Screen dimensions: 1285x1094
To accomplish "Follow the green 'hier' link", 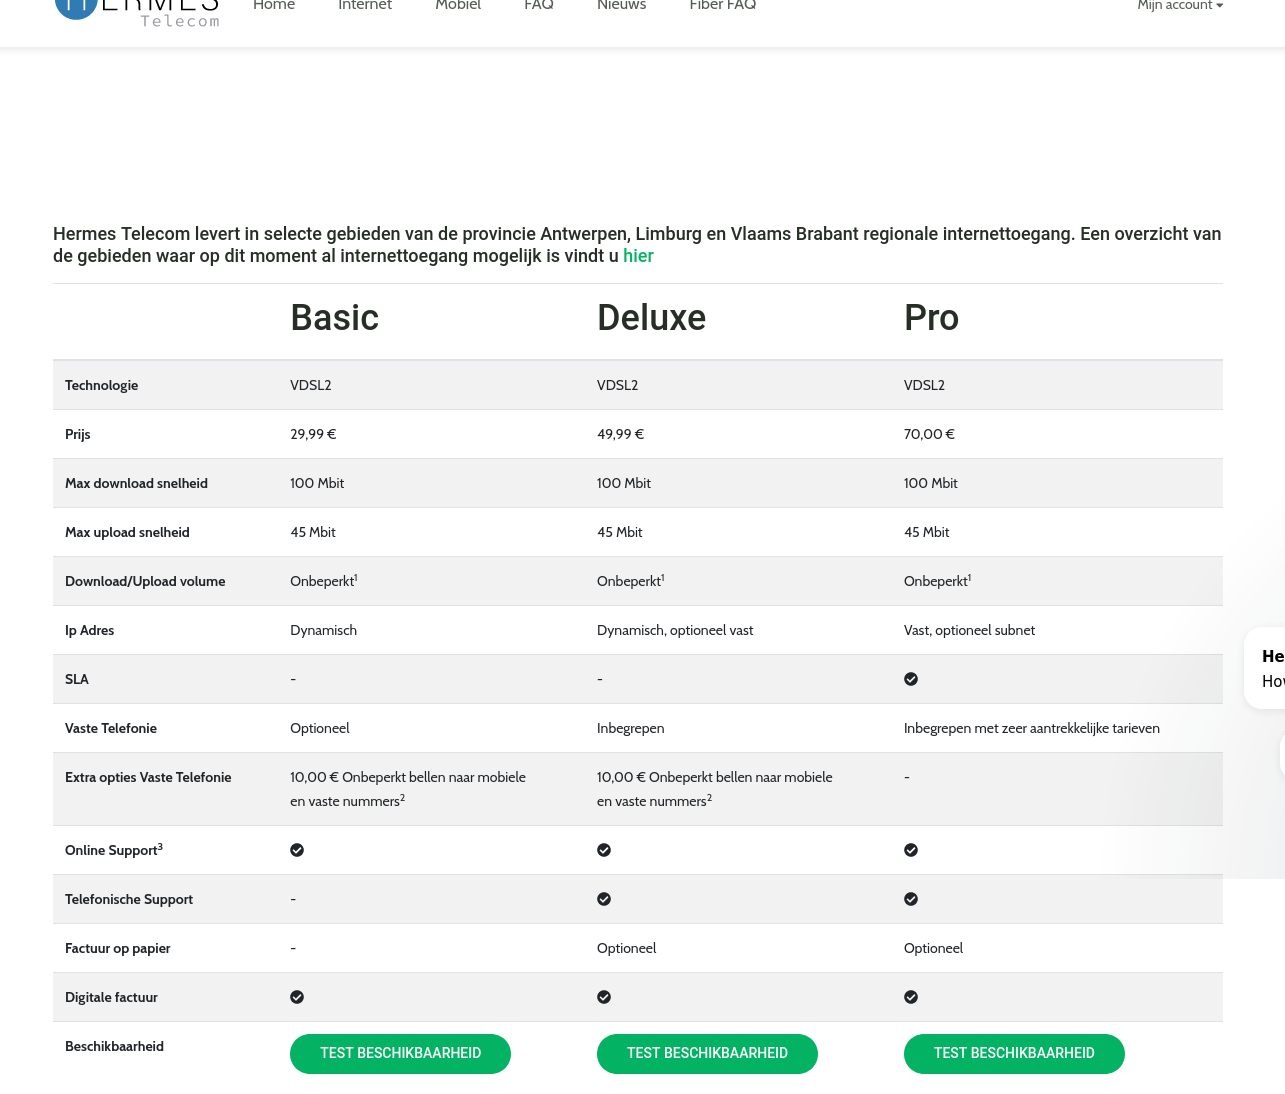I will click(638, 256).
